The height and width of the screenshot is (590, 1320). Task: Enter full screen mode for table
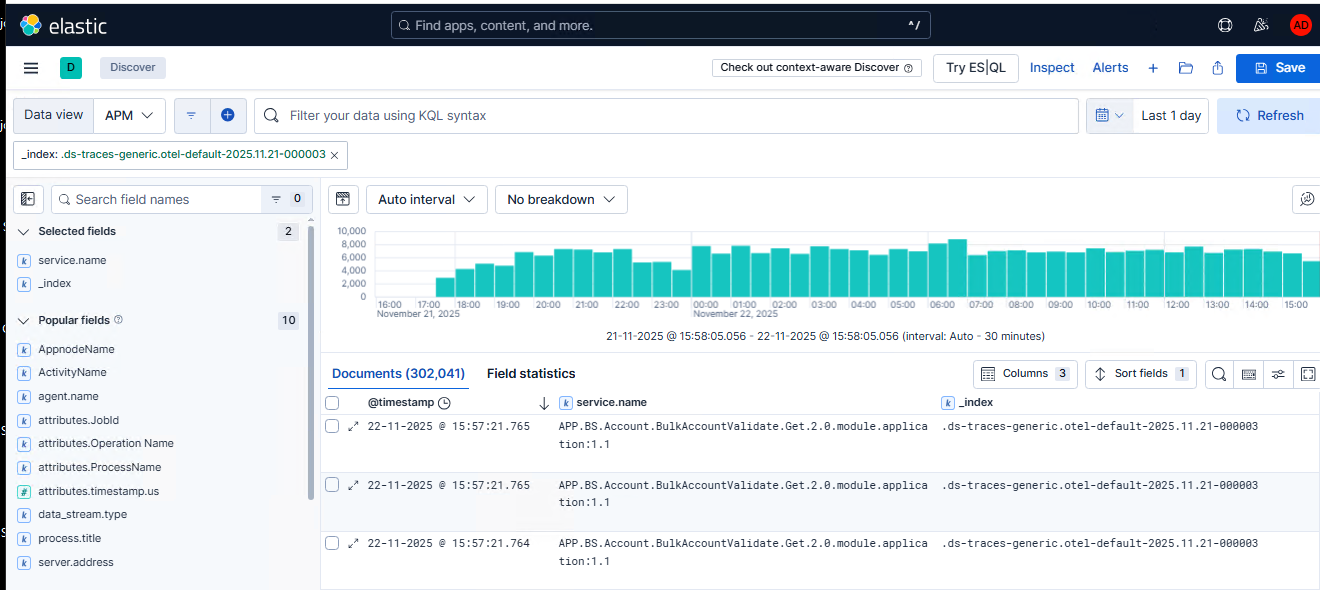click(1307, 374)
